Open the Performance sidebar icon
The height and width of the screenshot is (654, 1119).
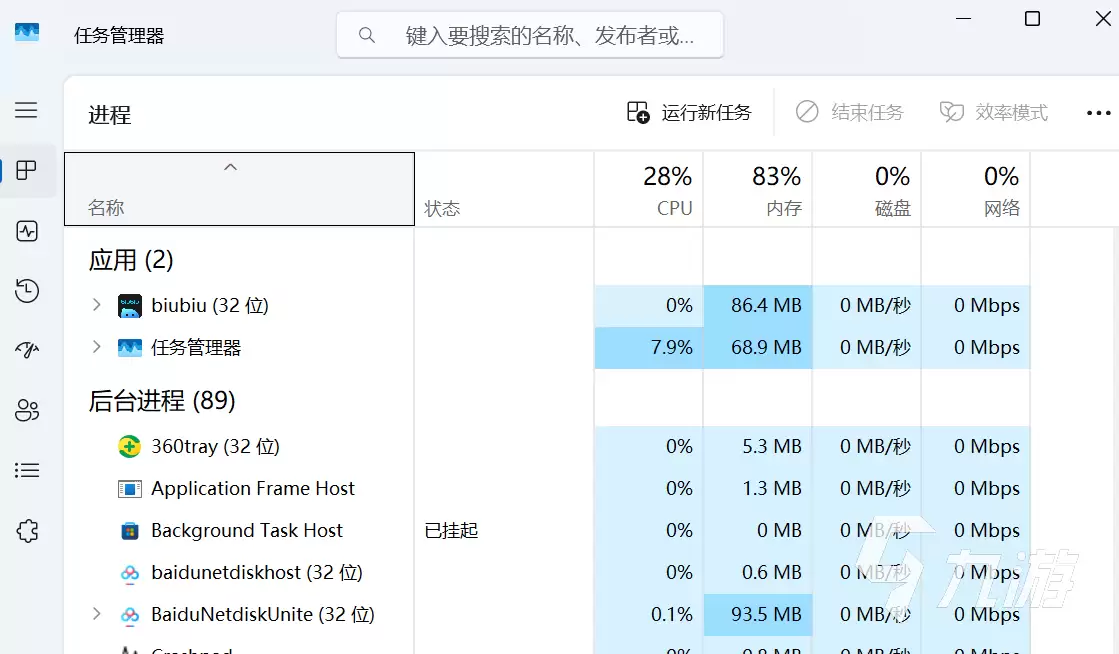(26, 231)
